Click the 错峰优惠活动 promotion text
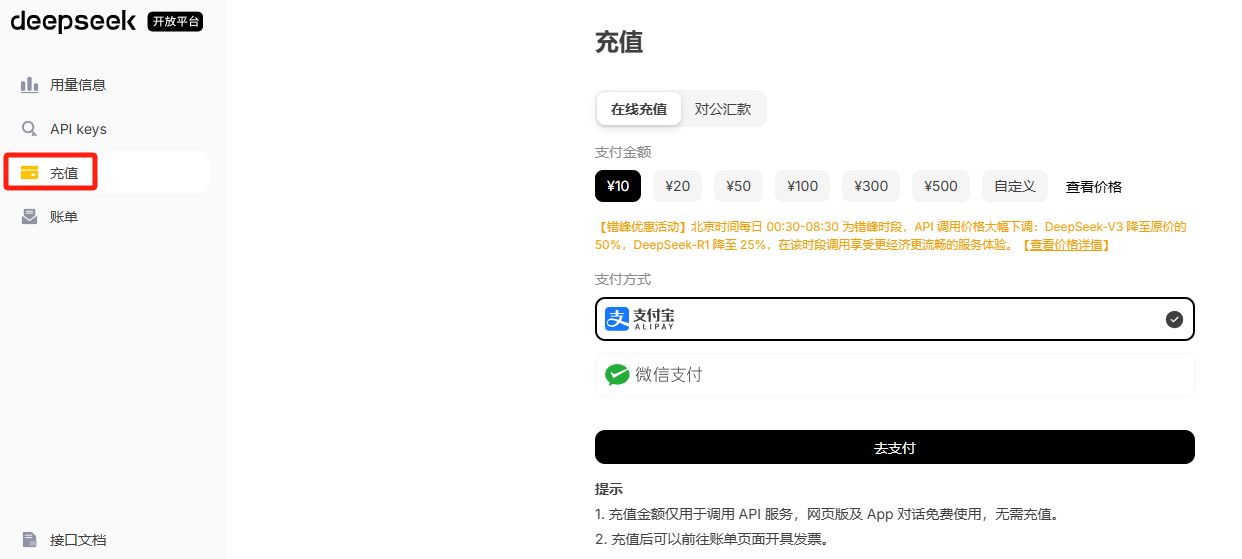The width and height of the screenshot is (1242, 559). (x=891, y=236)
